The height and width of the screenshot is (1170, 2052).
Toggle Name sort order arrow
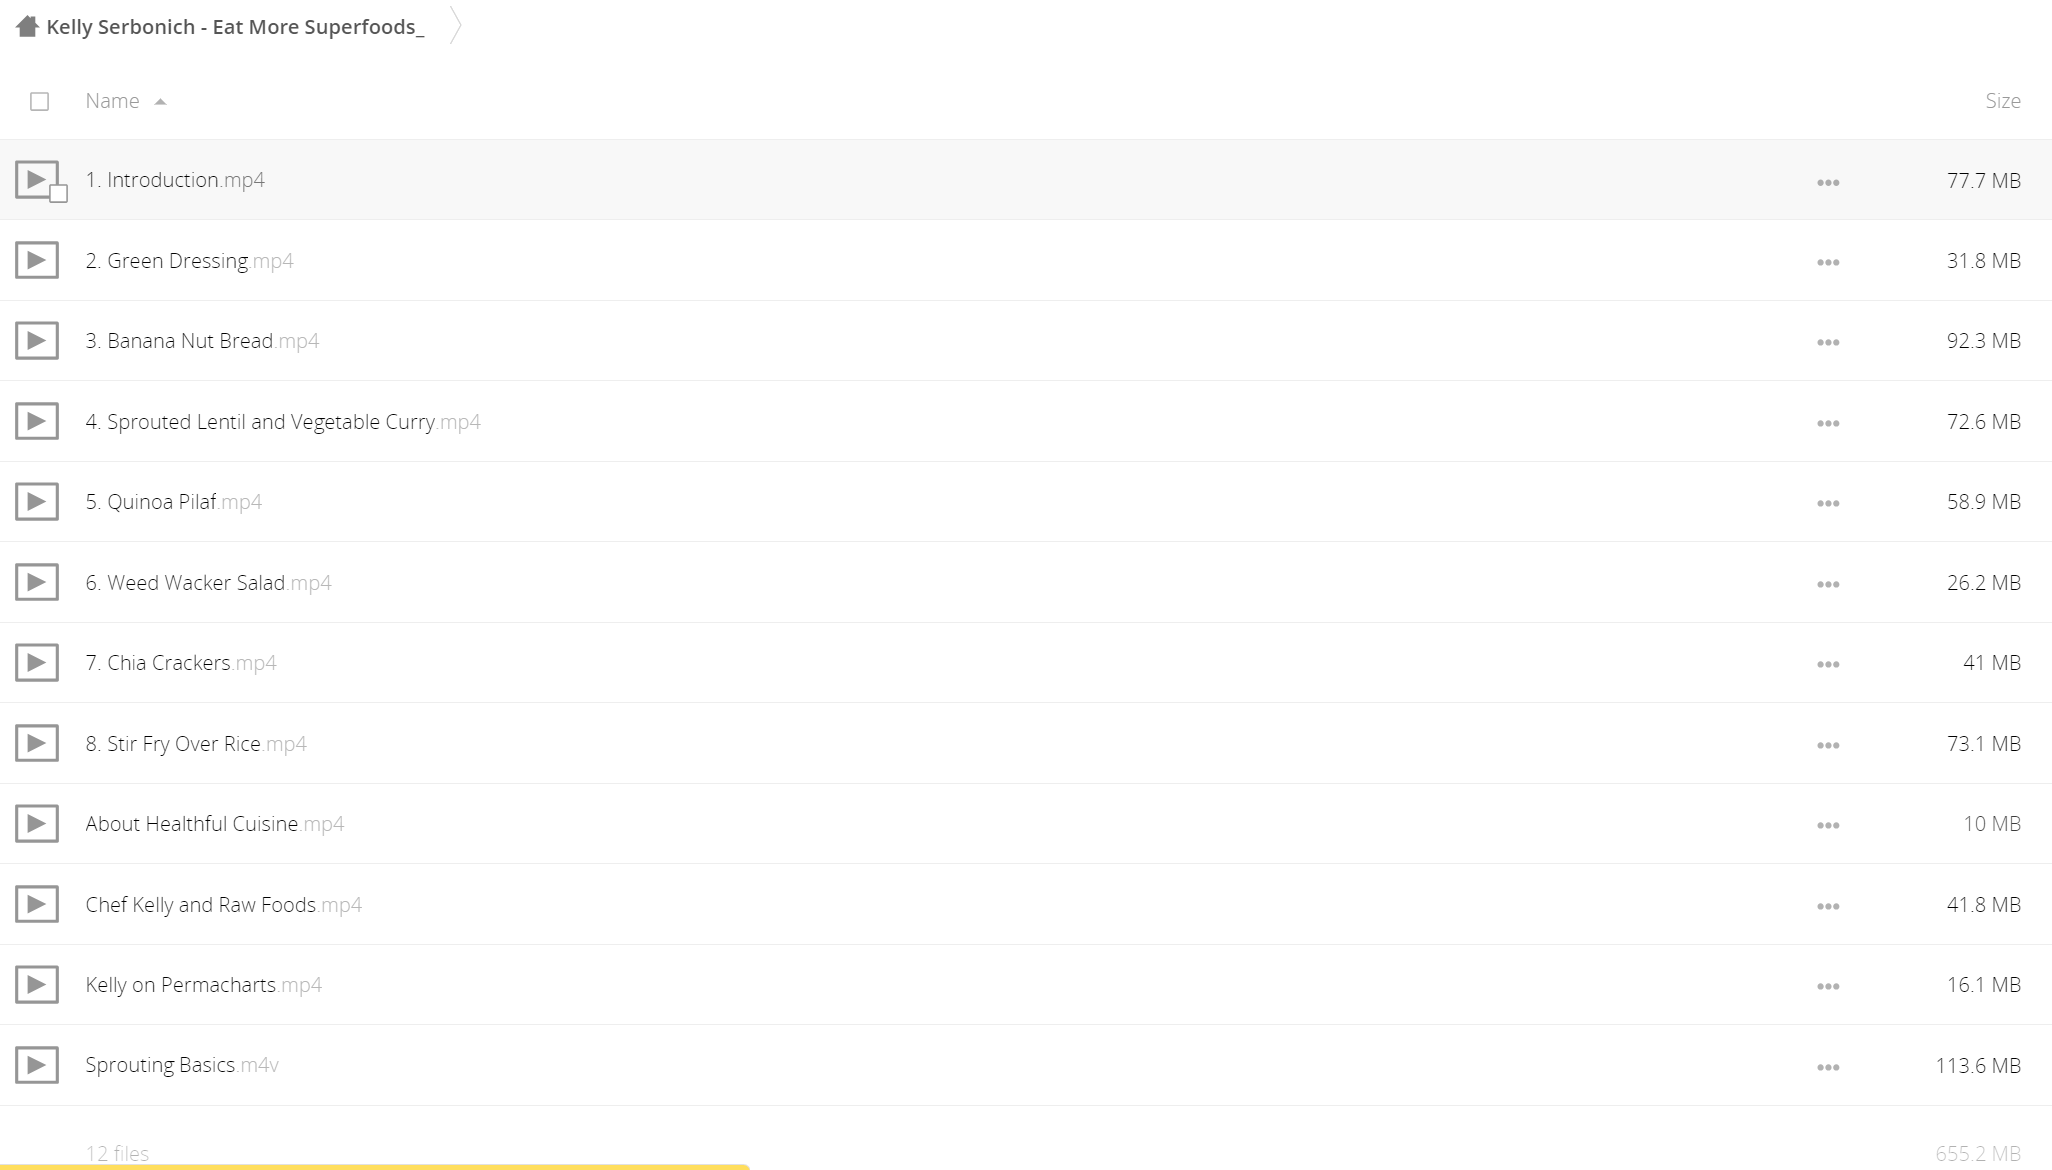click(x=160, y=102)
